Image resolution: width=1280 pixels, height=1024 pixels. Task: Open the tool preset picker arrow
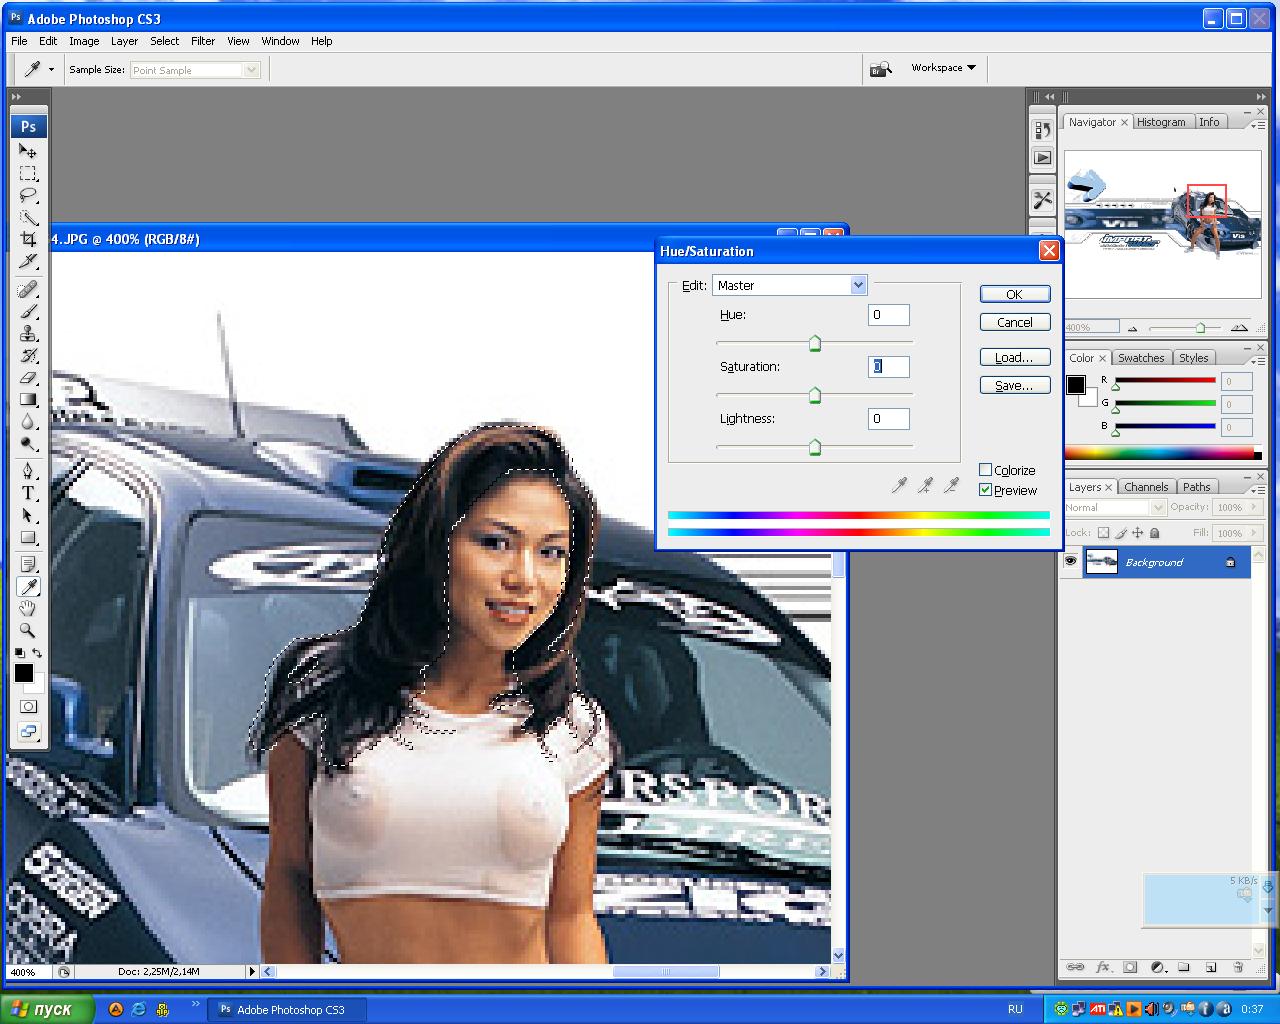[x=51, y=70]
